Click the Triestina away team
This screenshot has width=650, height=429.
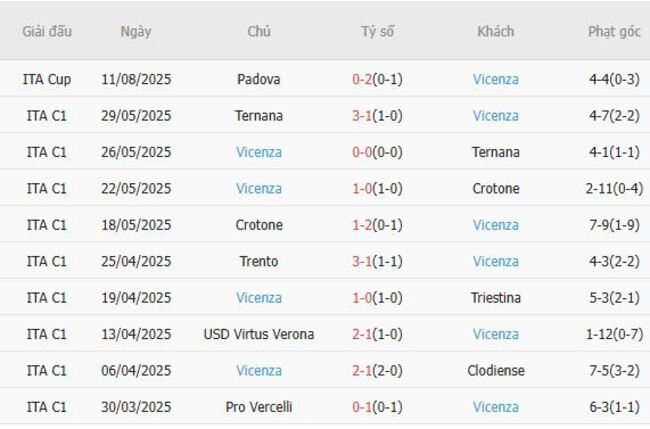click(496, 297)
